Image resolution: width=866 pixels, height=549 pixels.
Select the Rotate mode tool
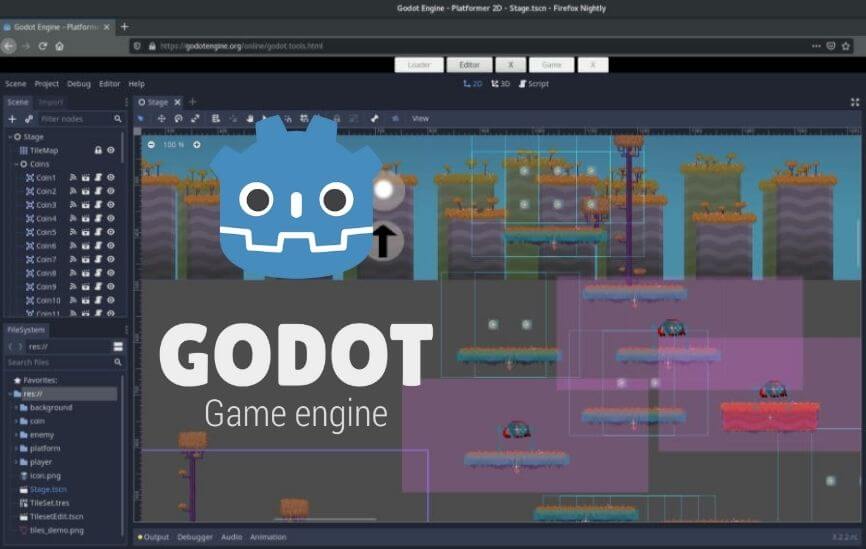[178, 119]
